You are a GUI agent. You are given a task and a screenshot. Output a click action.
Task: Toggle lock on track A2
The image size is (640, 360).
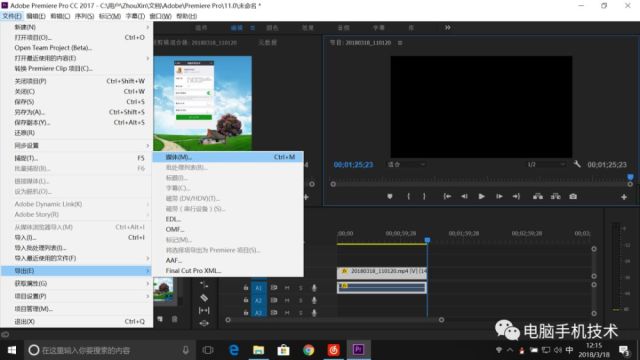246,300
